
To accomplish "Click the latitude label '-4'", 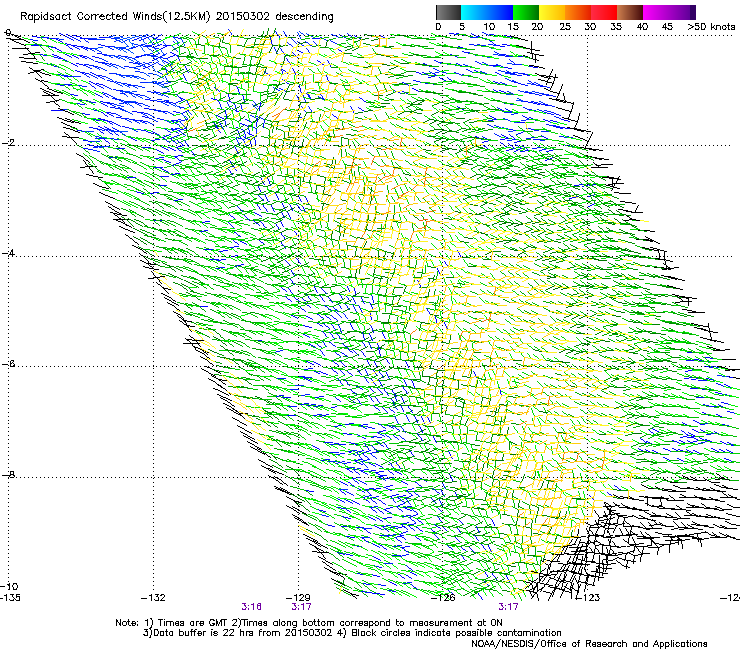I will tap(8, 253).
